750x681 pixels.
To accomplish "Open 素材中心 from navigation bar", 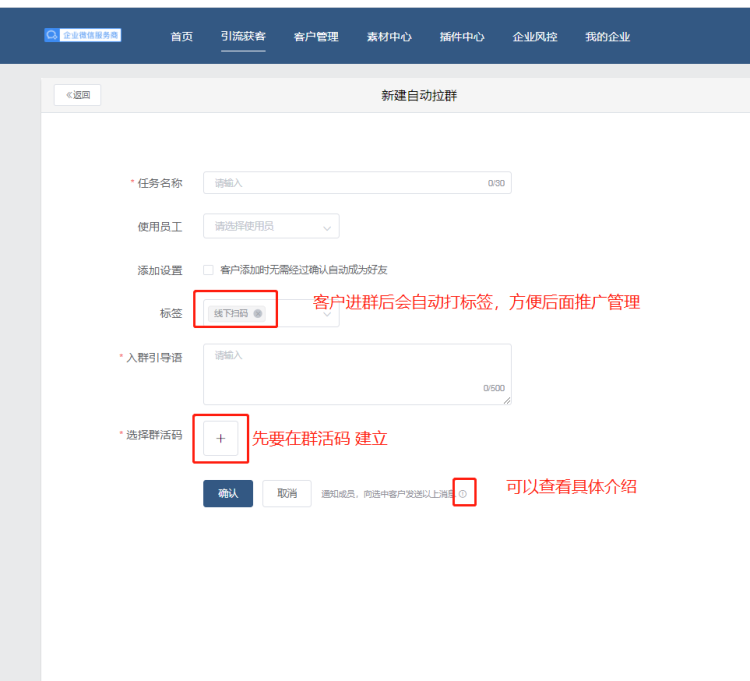I will tap(389, 37).
